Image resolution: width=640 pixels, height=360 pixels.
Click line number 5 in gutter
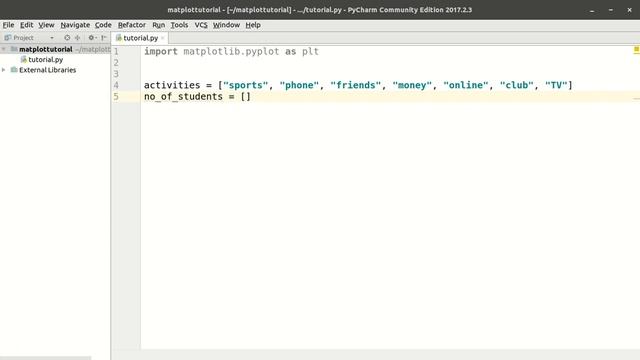(116, 97)
